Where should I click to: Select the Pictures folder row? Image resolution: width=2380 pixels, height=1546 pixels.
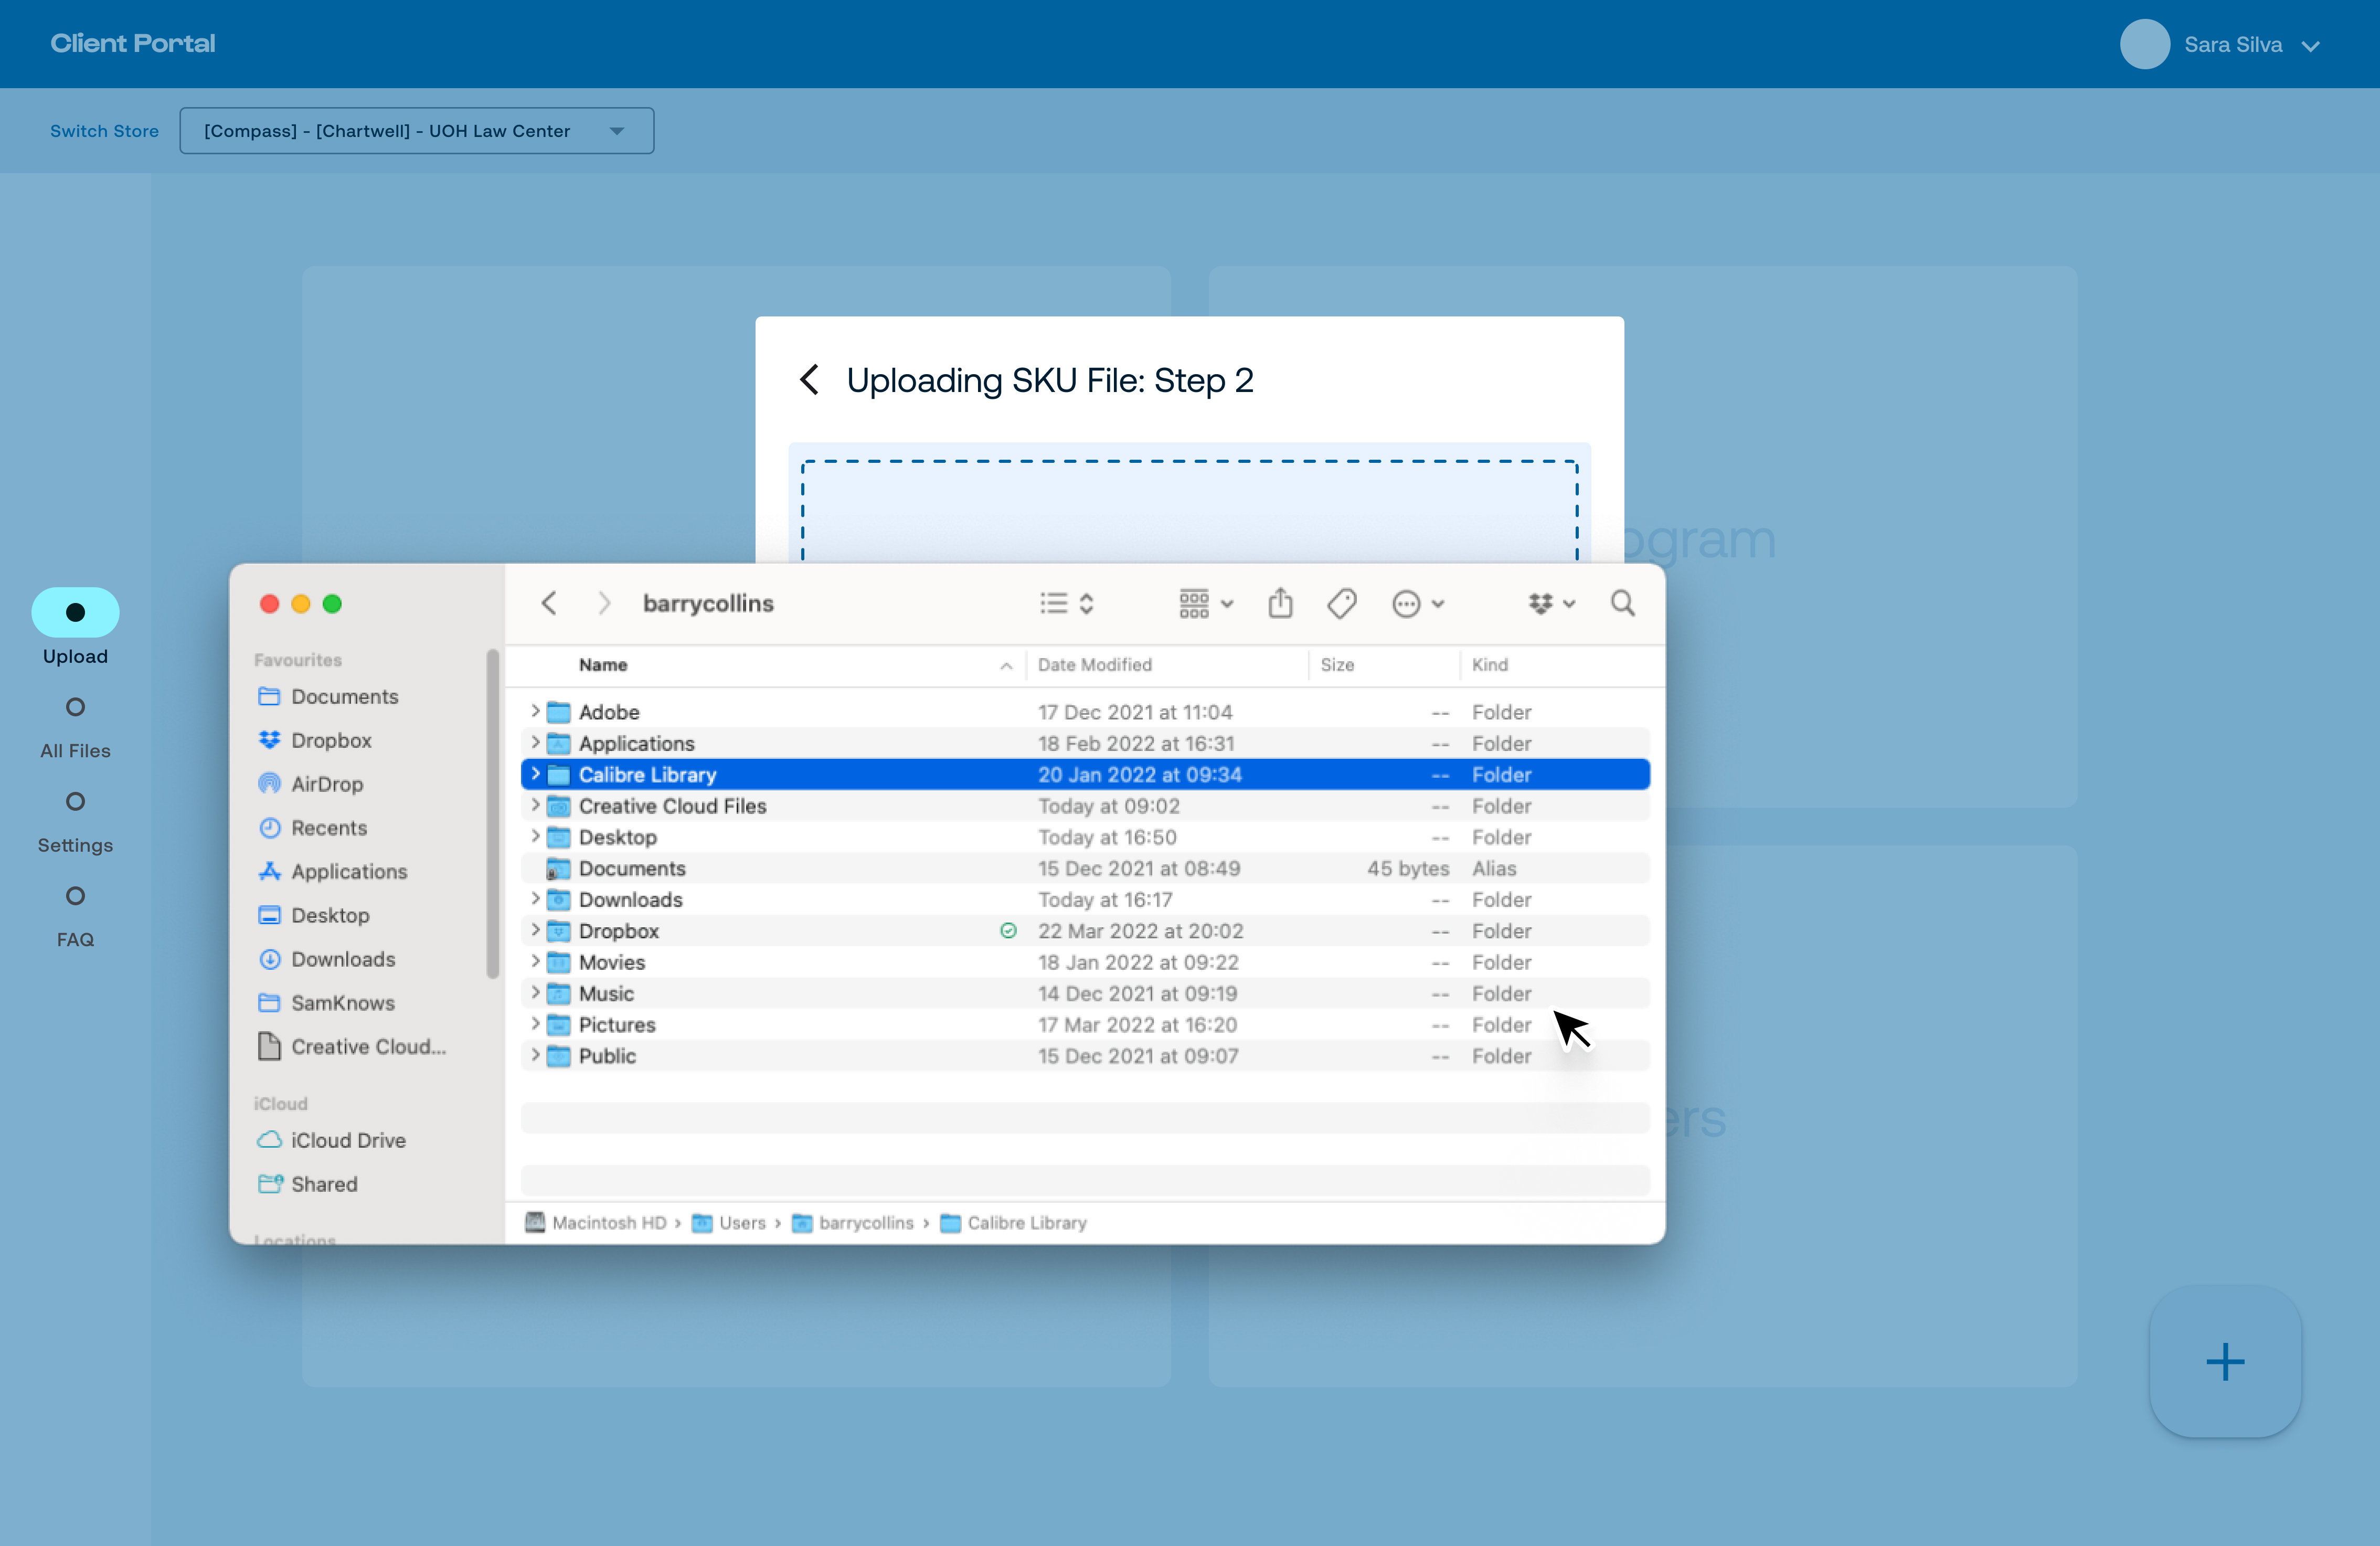click(x=617, y=1025)
